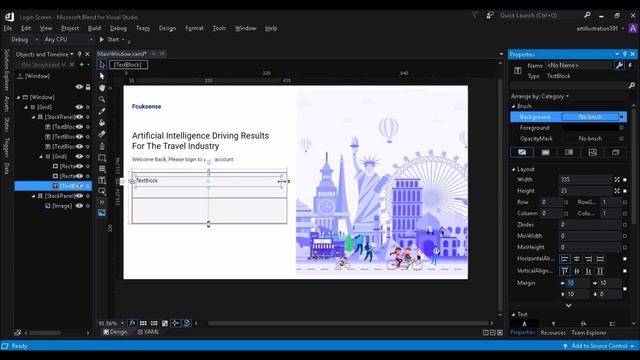Viewport: 640px width, 360px height.
Task: Toggle visibility of the Image element
Action: (x=79, y=206)
